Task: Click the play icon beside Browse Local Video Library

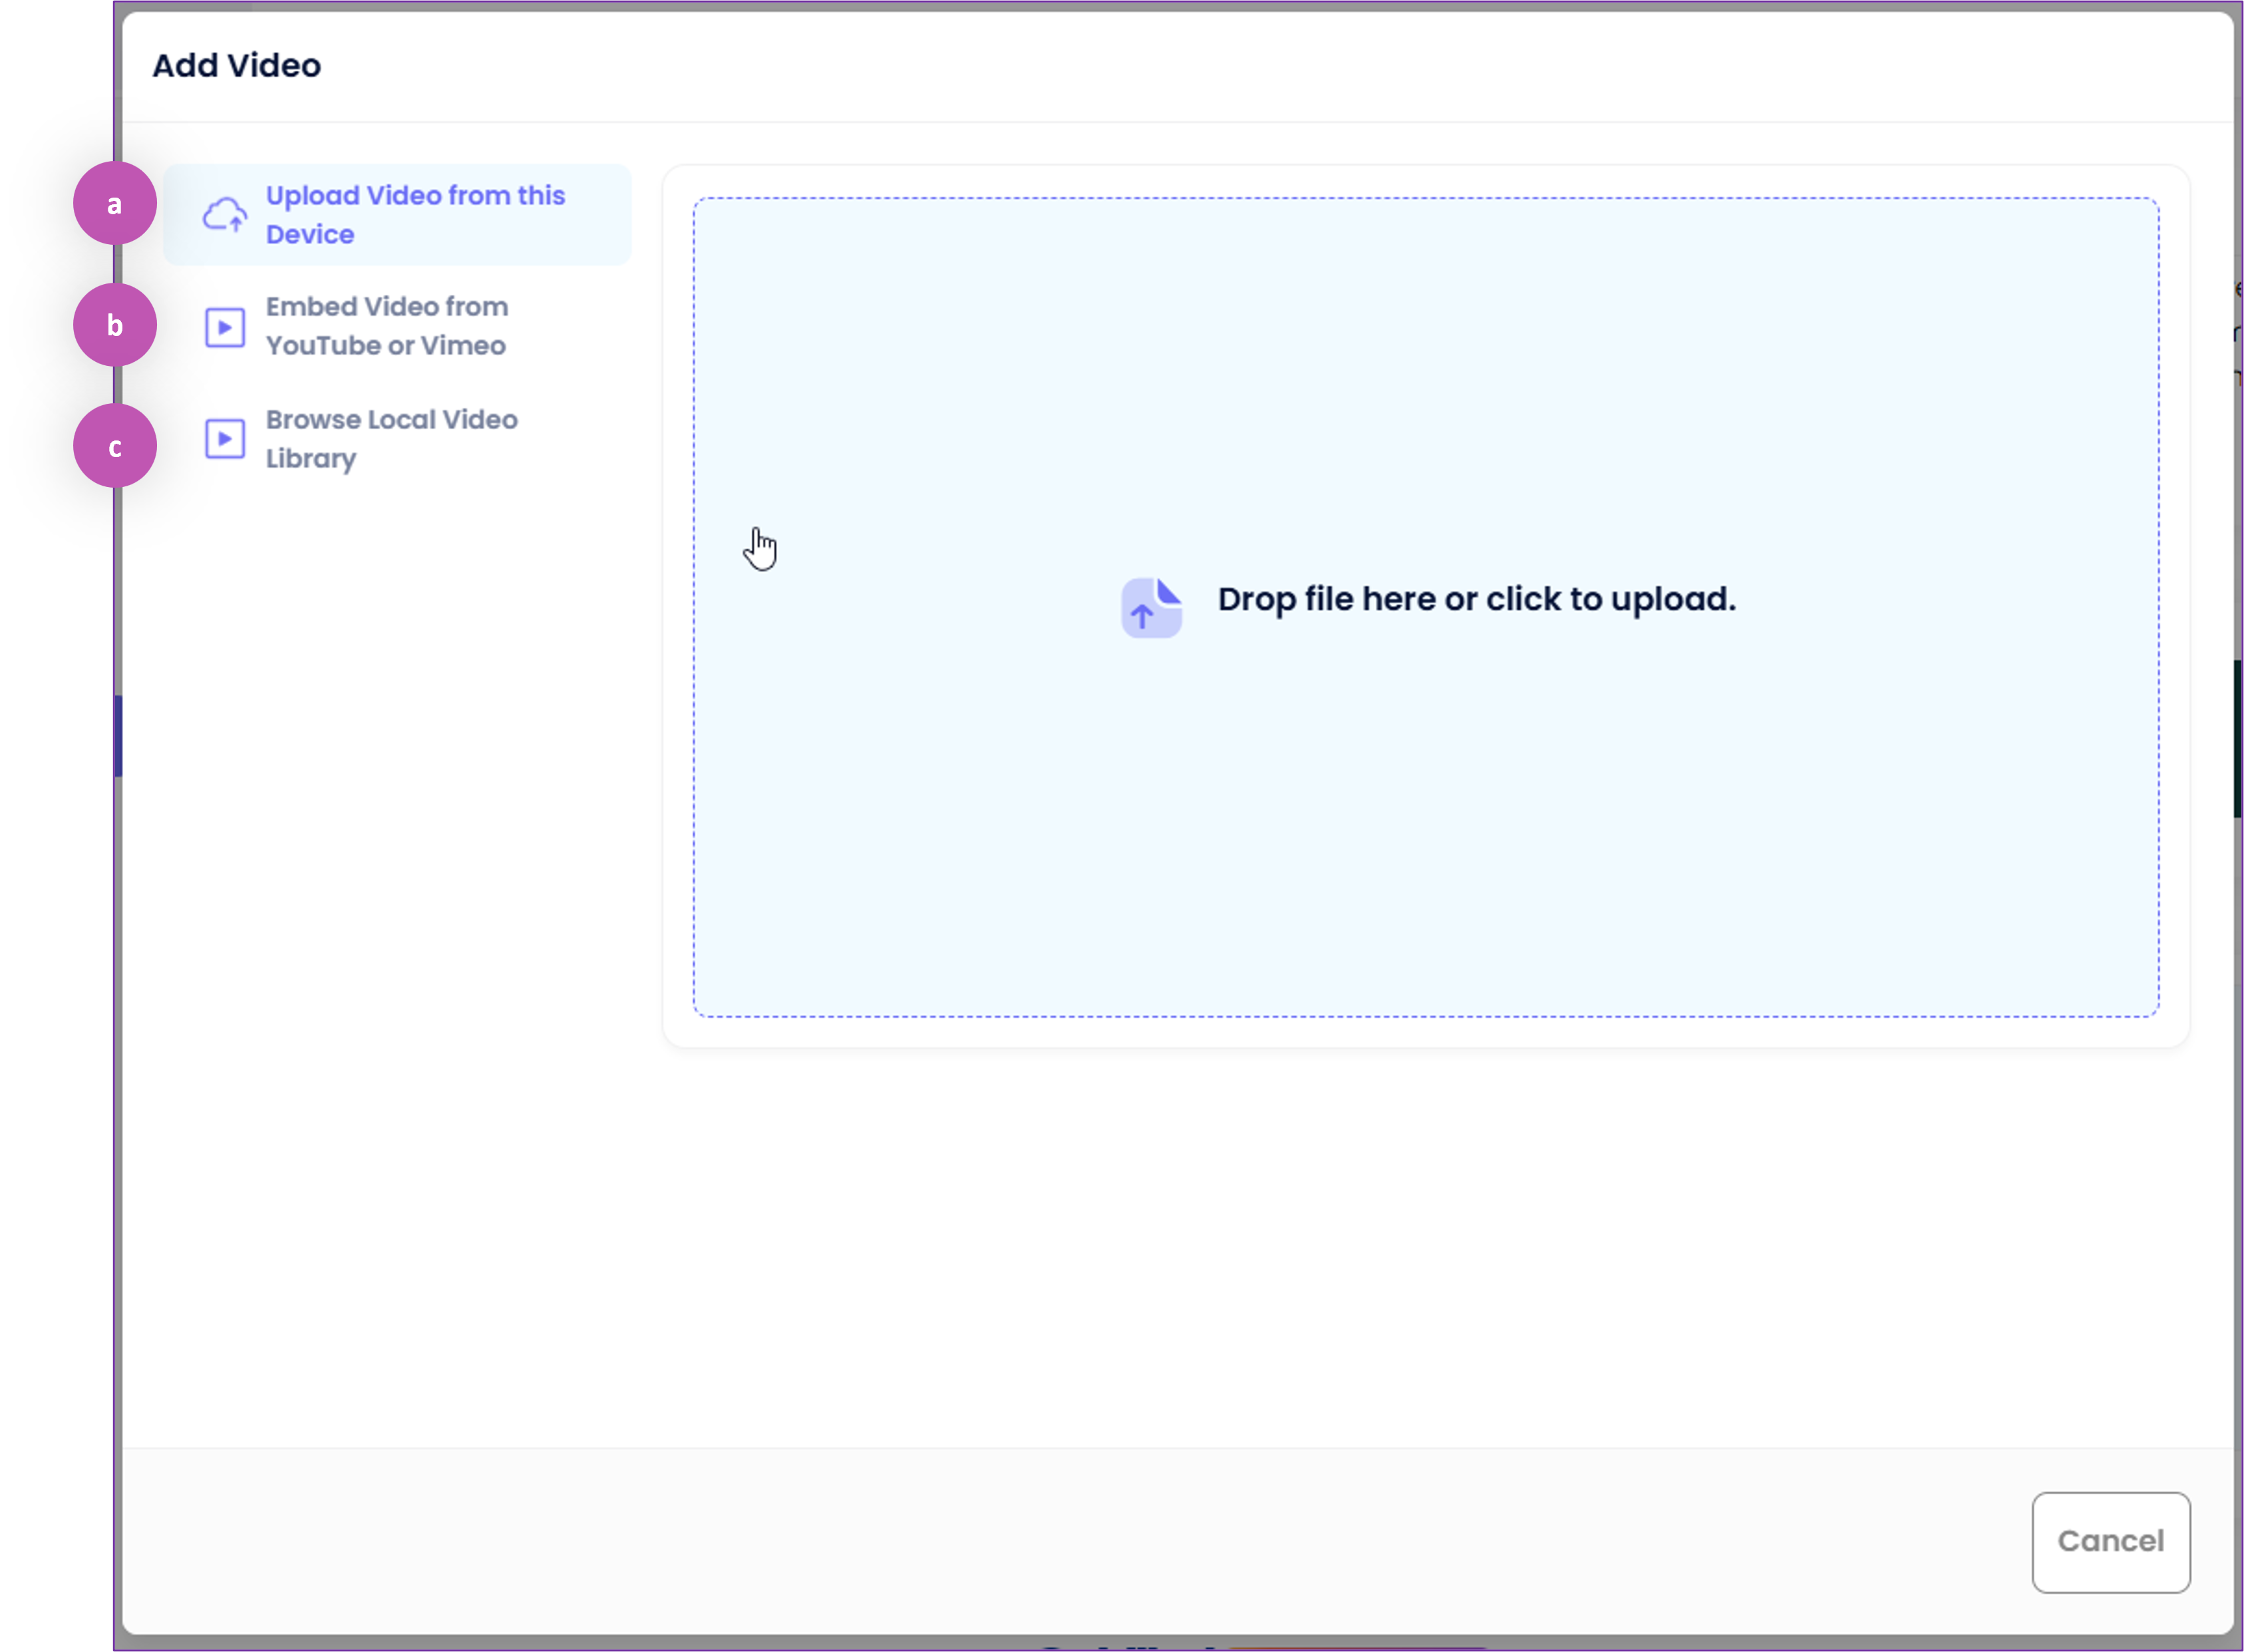Action: point(225,439)
